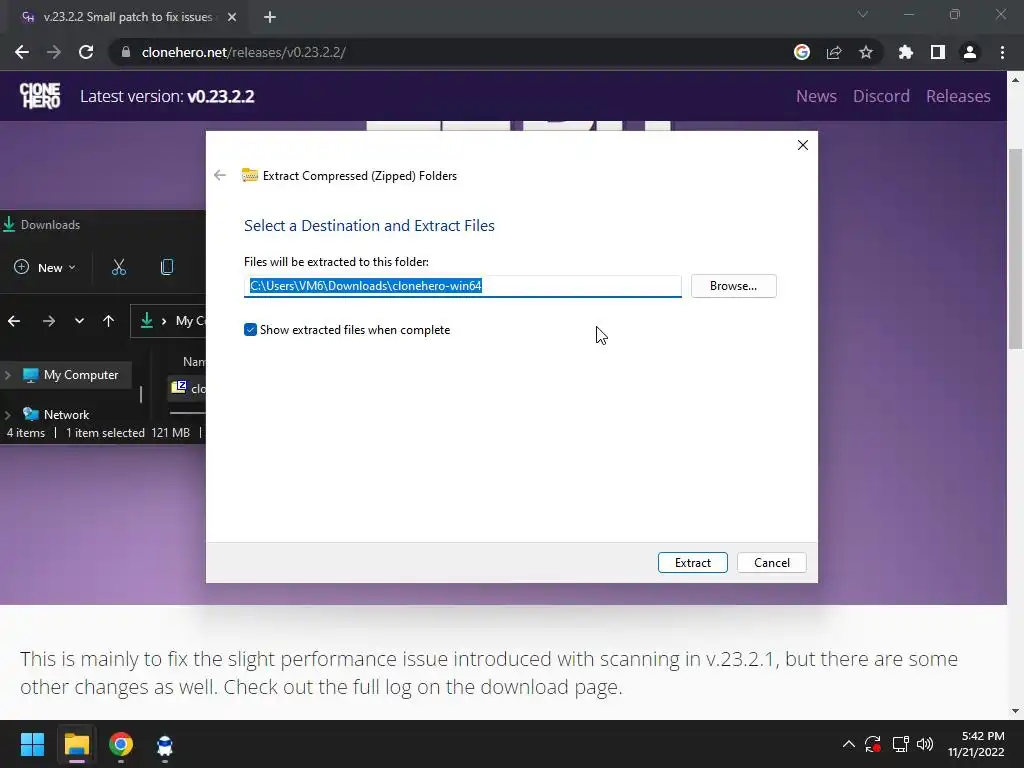The height and width of the screenshot is (768, 1024).
Task: Open Chrome extensions puzzle icon
Action: [906, 52]
